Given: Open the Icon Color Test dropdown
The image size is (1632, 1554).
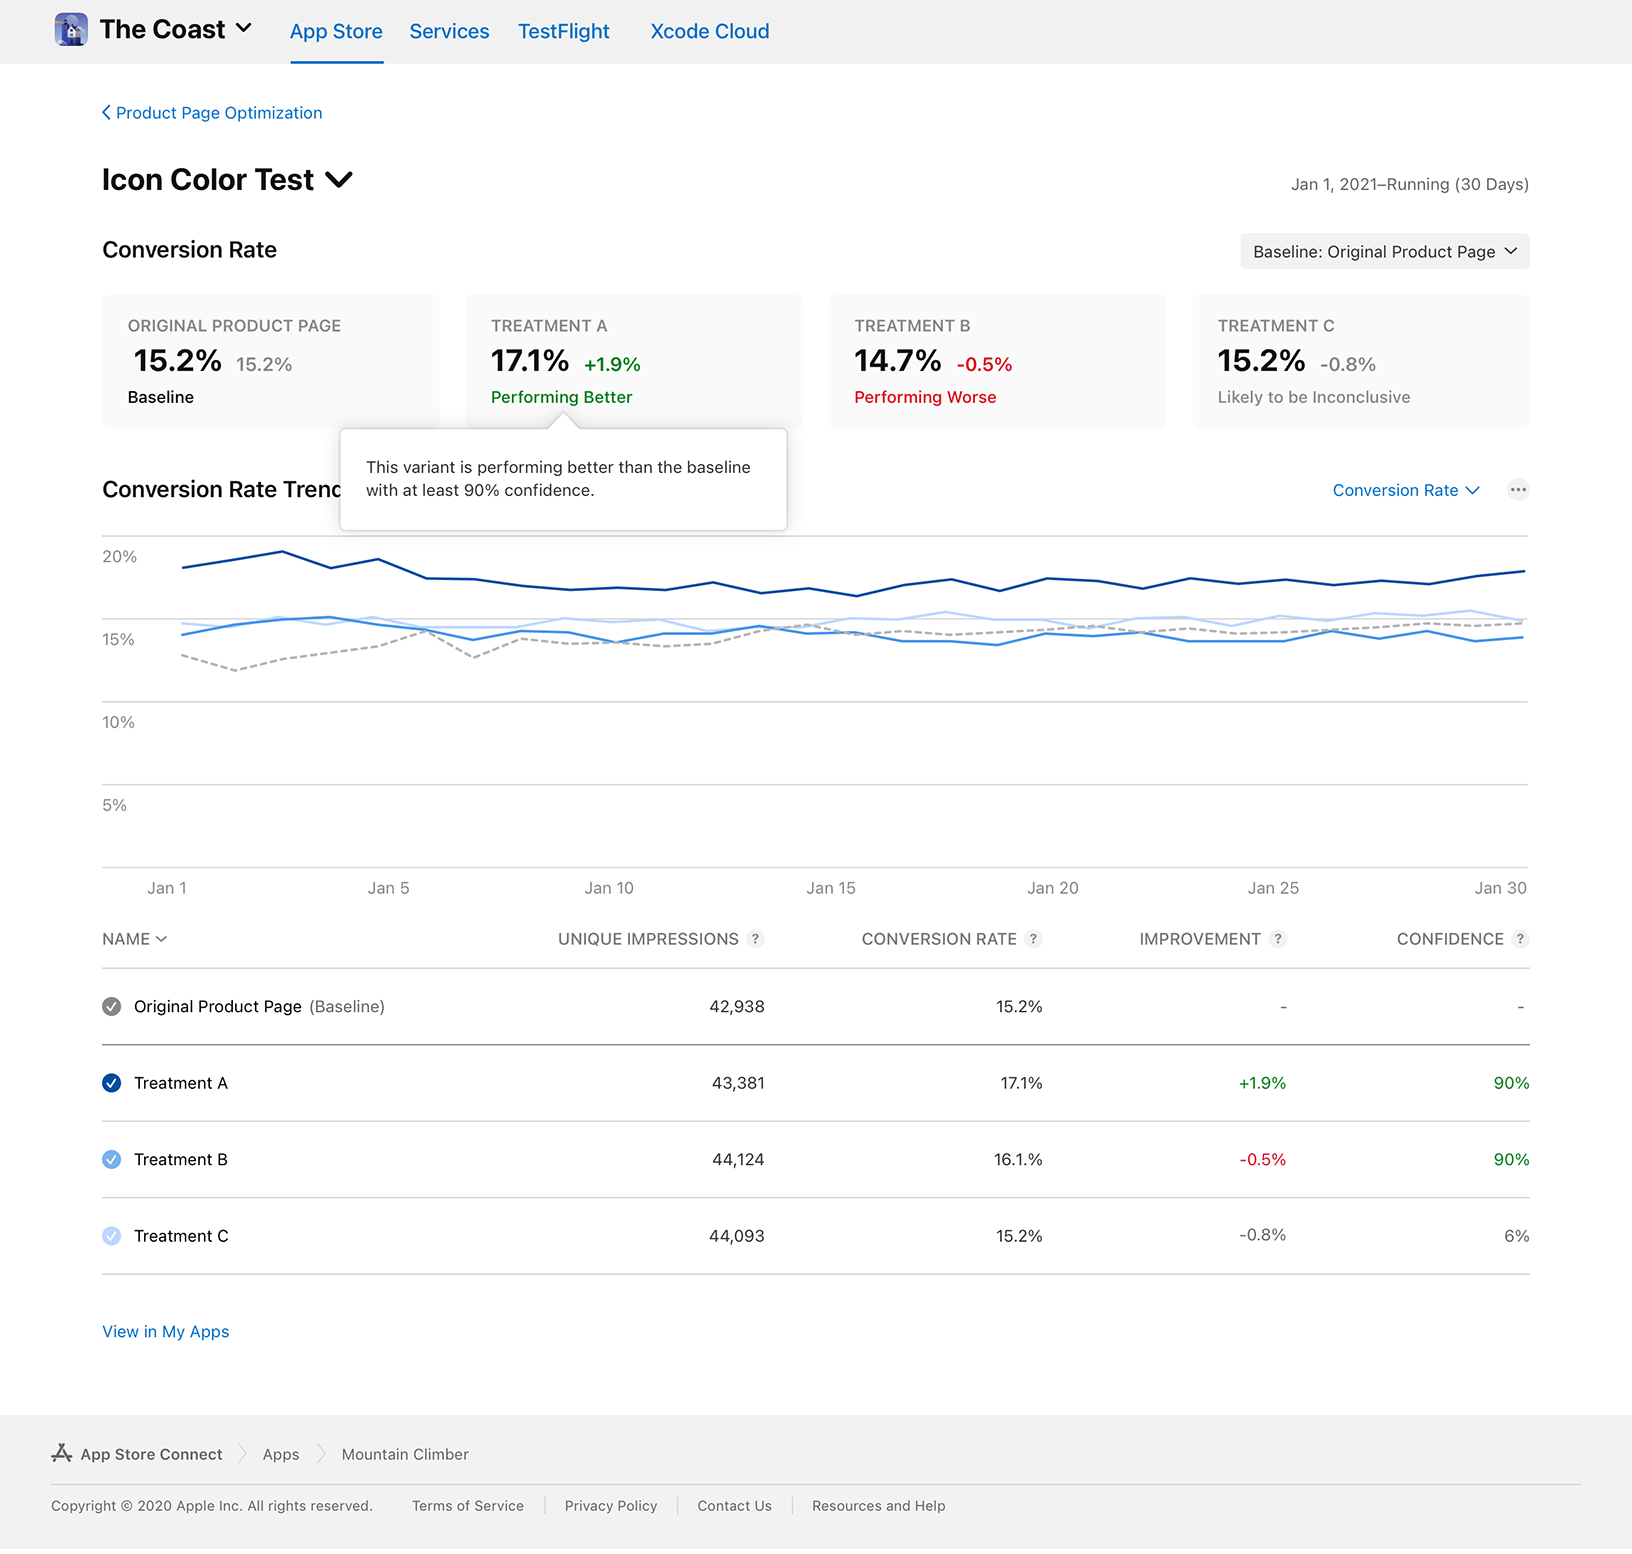Looking at the screenshot, I should coord(339,181).
